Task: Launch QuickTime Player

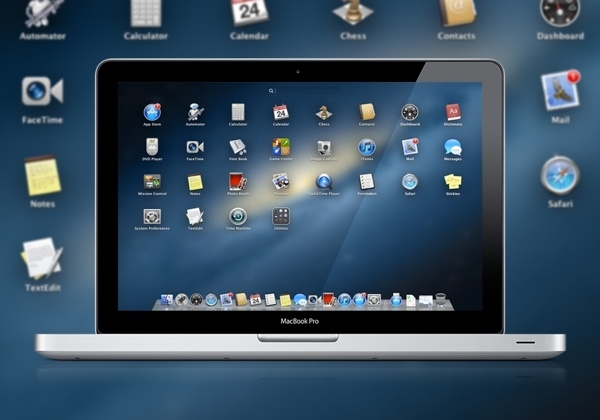Action: 324,182
